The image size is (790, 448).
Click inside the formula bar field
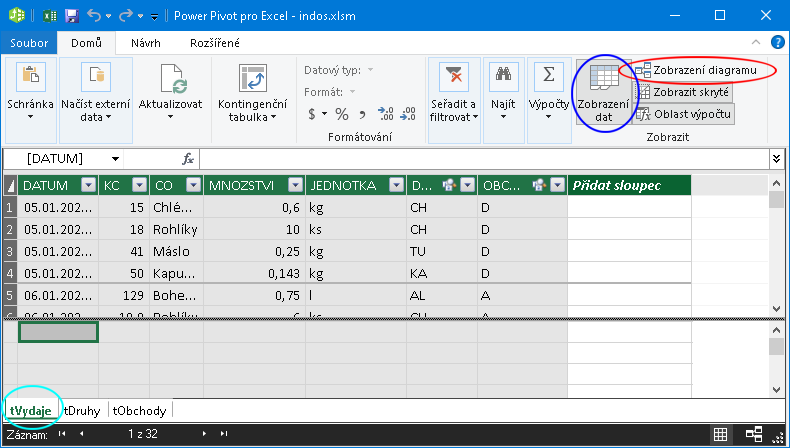coord(480,159)
